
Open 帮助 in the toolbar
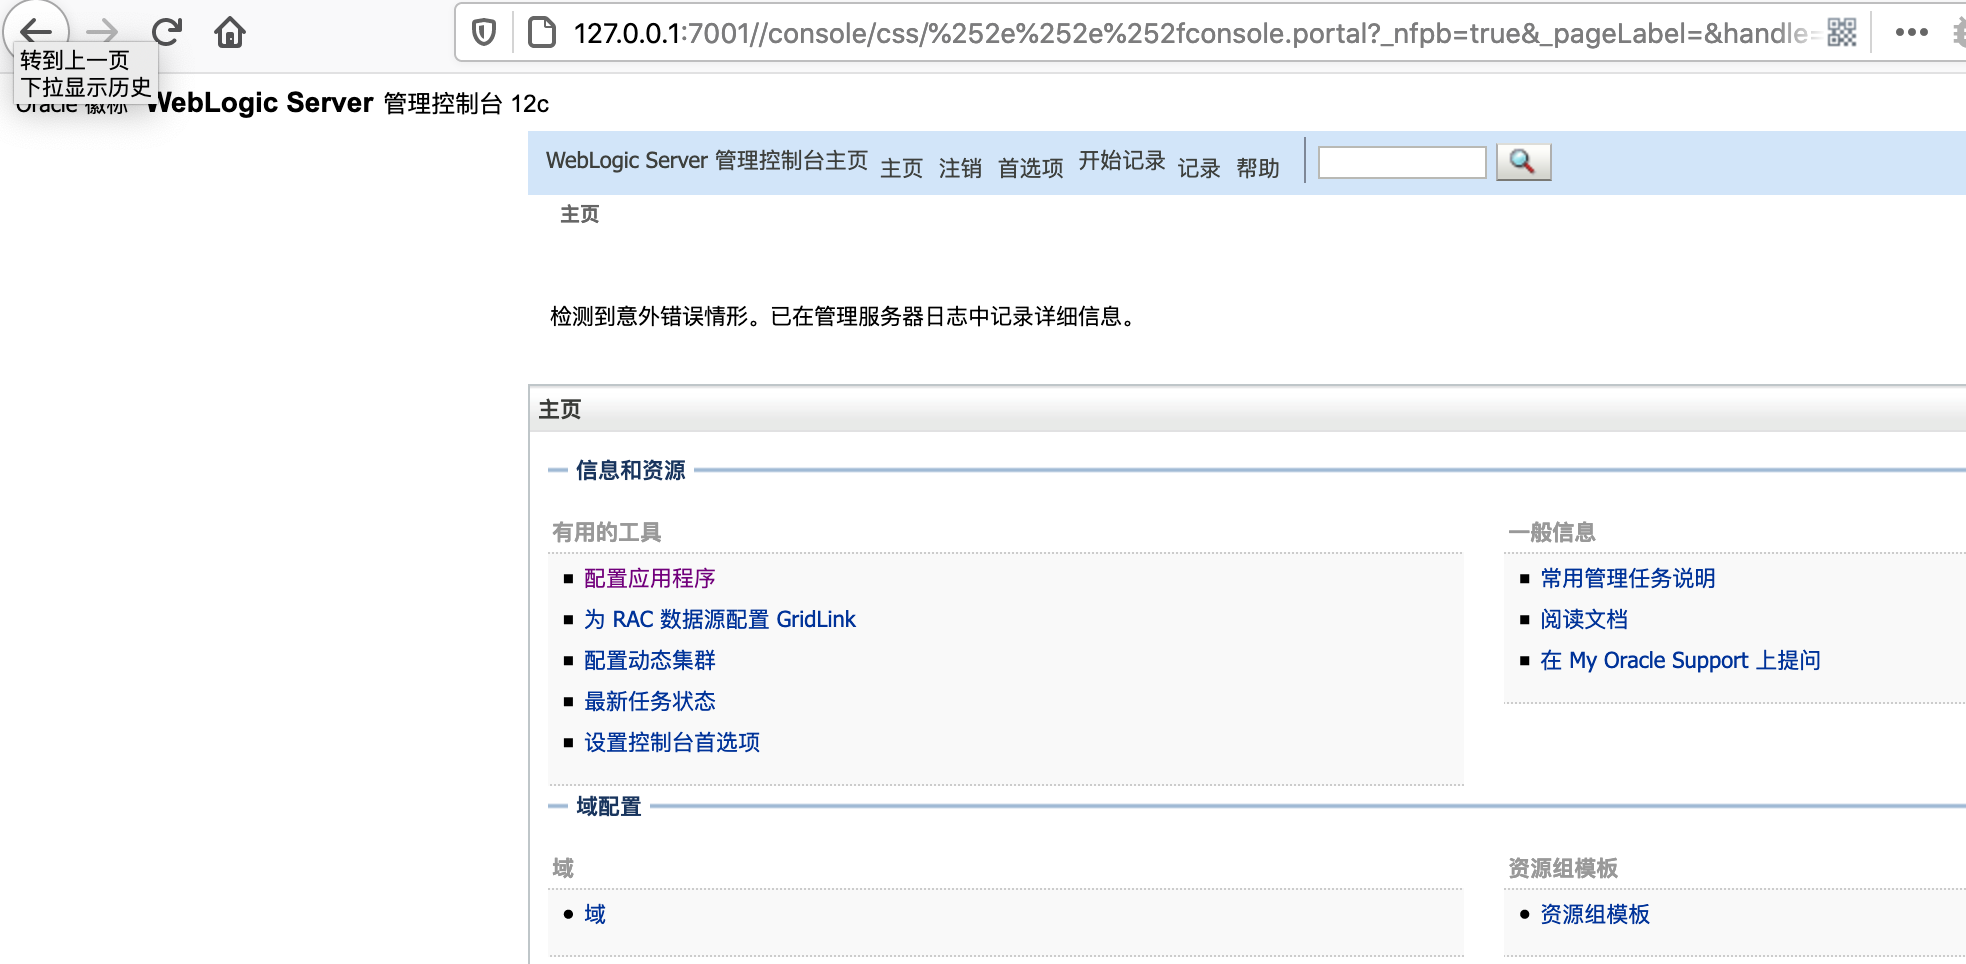pos(1258,168)
